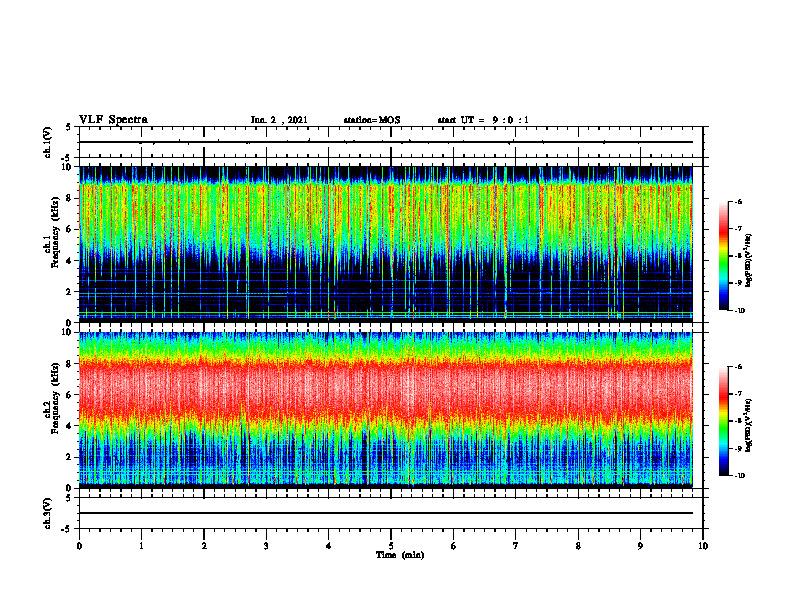Click the "VLF Spectra" plot title
The image size is (792, 612).
tap(113, 120)
